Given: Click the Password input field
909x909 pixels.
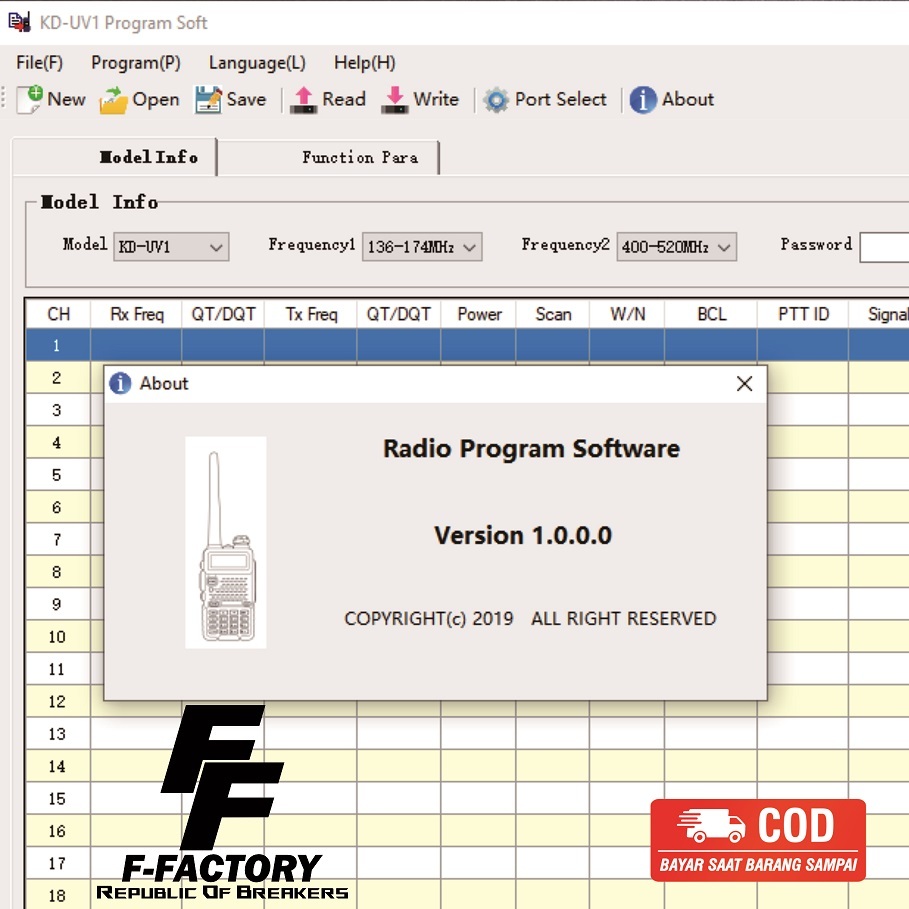Looking at the screenshot, I should pyautogui.click(x=883, y=247).
